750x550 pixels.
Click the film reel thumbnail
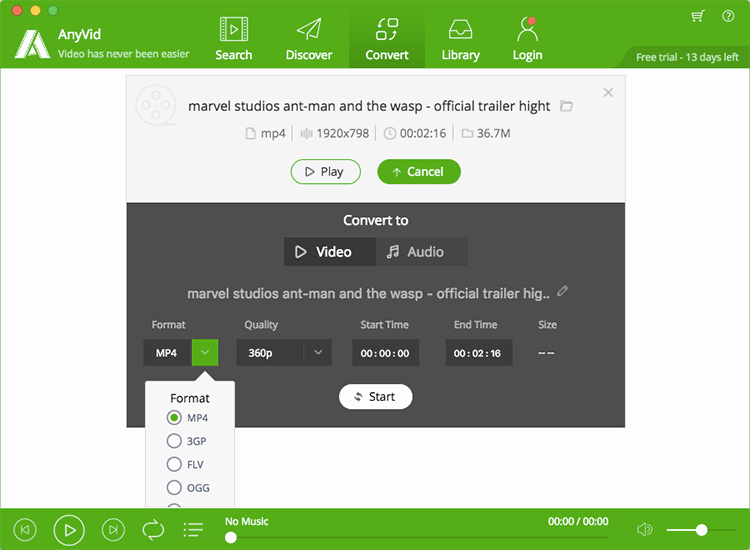(156, 105)
